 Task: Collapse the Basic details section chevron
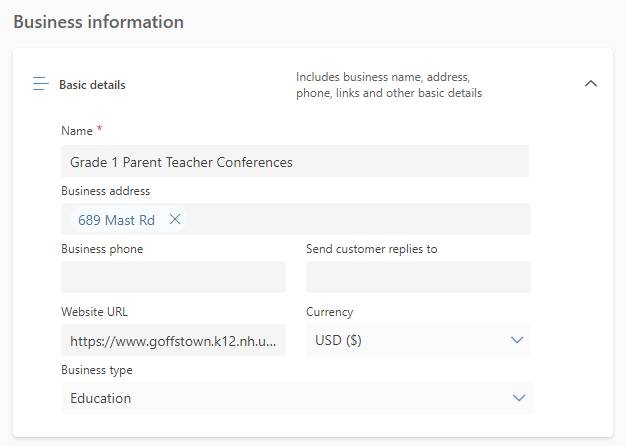click(591, 83)
